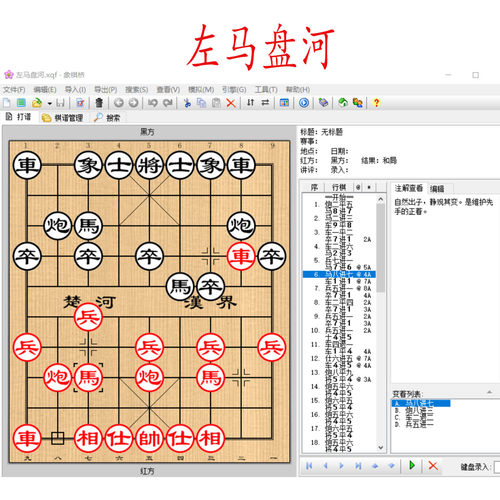Copy using the toolbar copy icon
This screenshot has width=500, height=500.
coord(202,103)
